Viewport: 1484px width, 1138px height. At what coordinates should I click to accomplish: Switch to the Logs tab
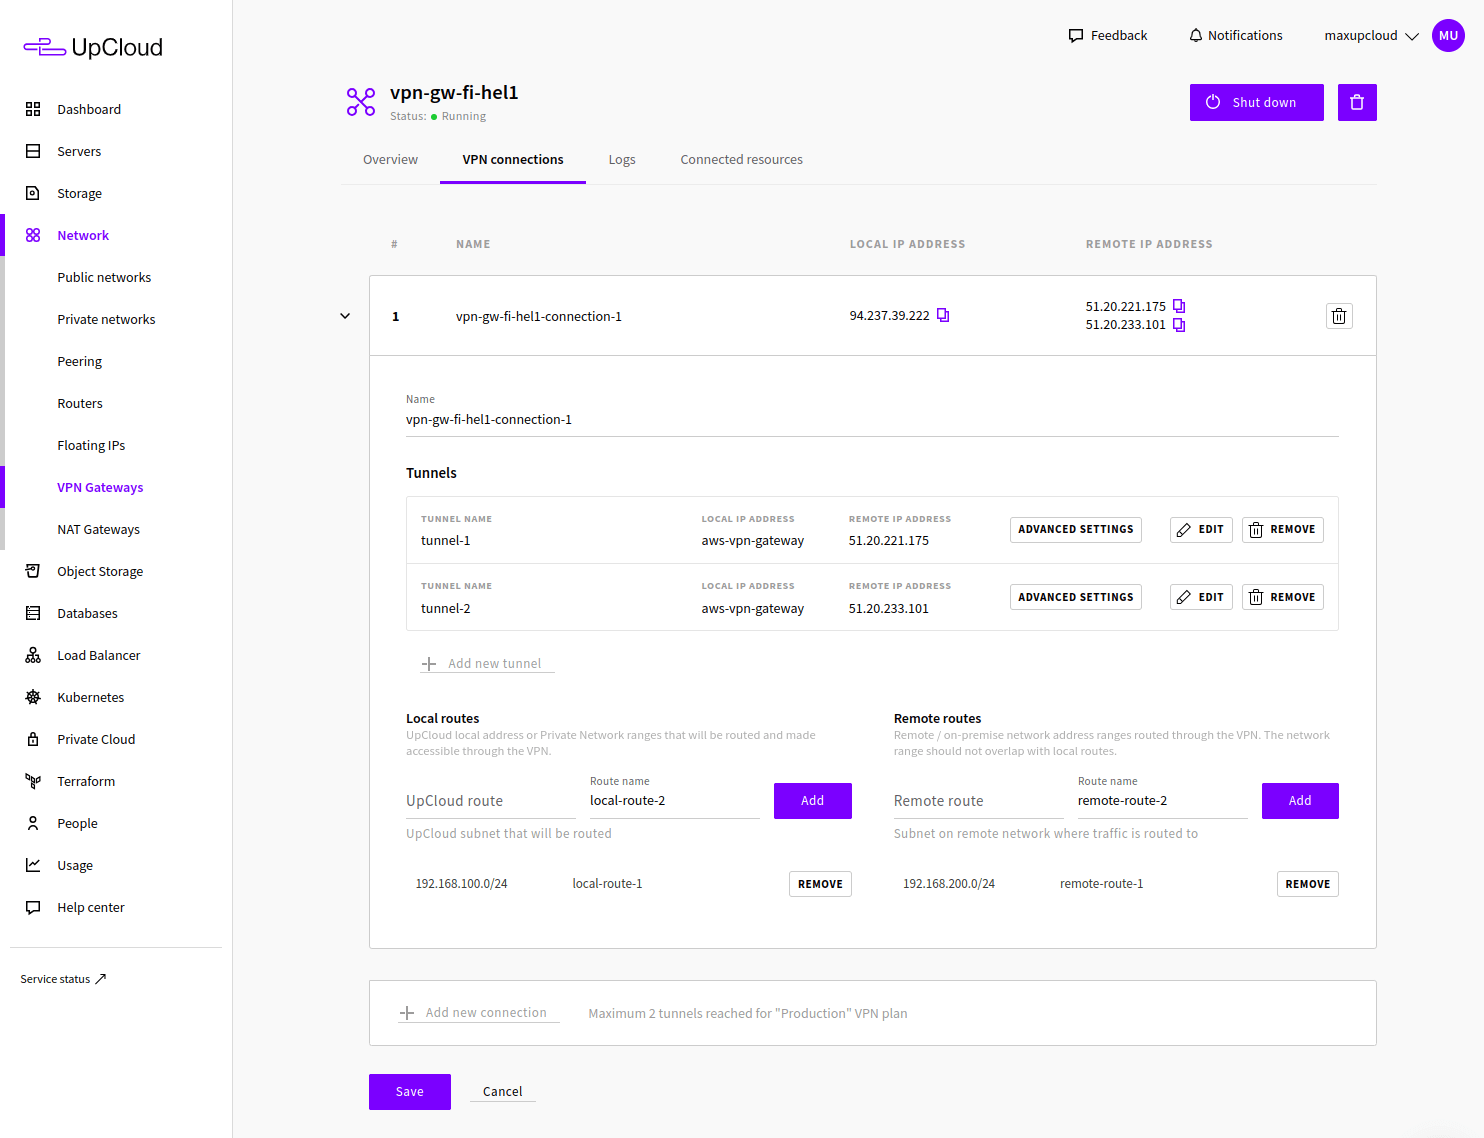[x=622, y=159]
